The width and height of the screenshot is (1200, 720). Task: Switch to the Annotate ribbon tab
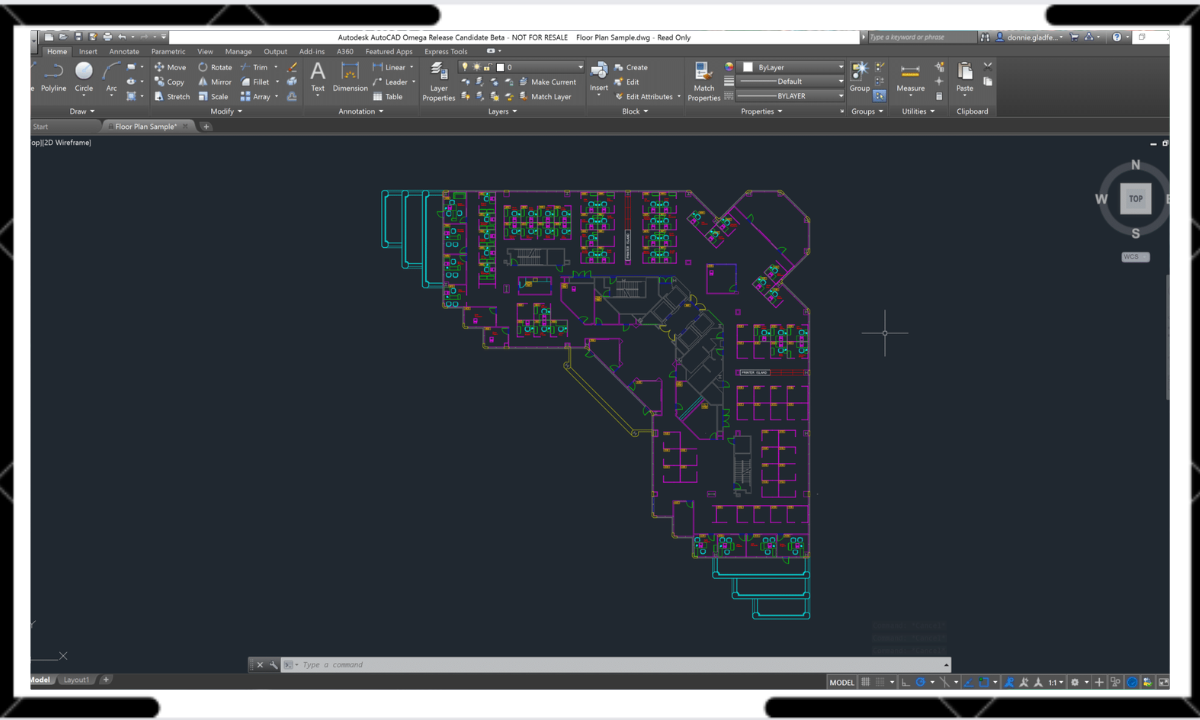coord(124,51)
